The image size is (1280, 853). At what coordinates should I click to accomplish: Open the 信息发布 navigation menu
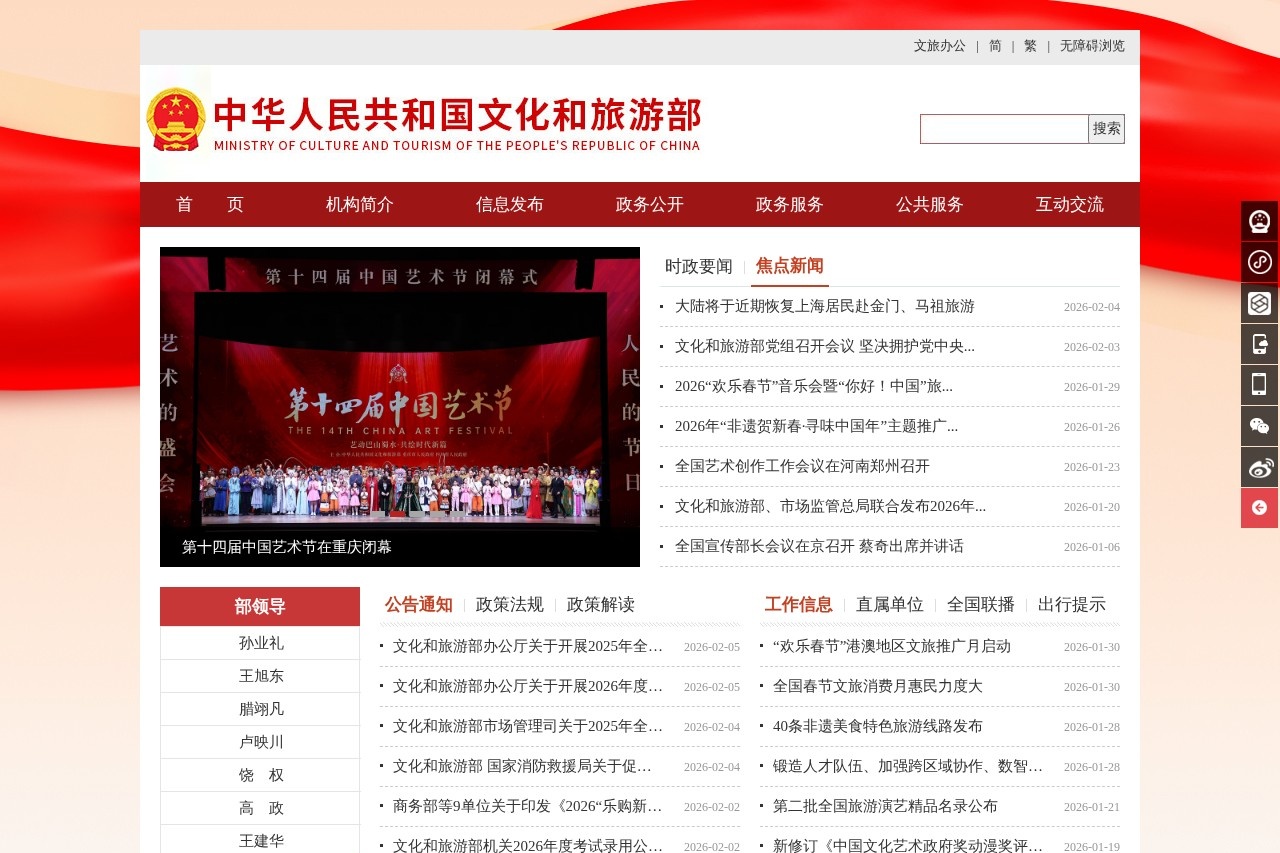(x=510, y=205)
